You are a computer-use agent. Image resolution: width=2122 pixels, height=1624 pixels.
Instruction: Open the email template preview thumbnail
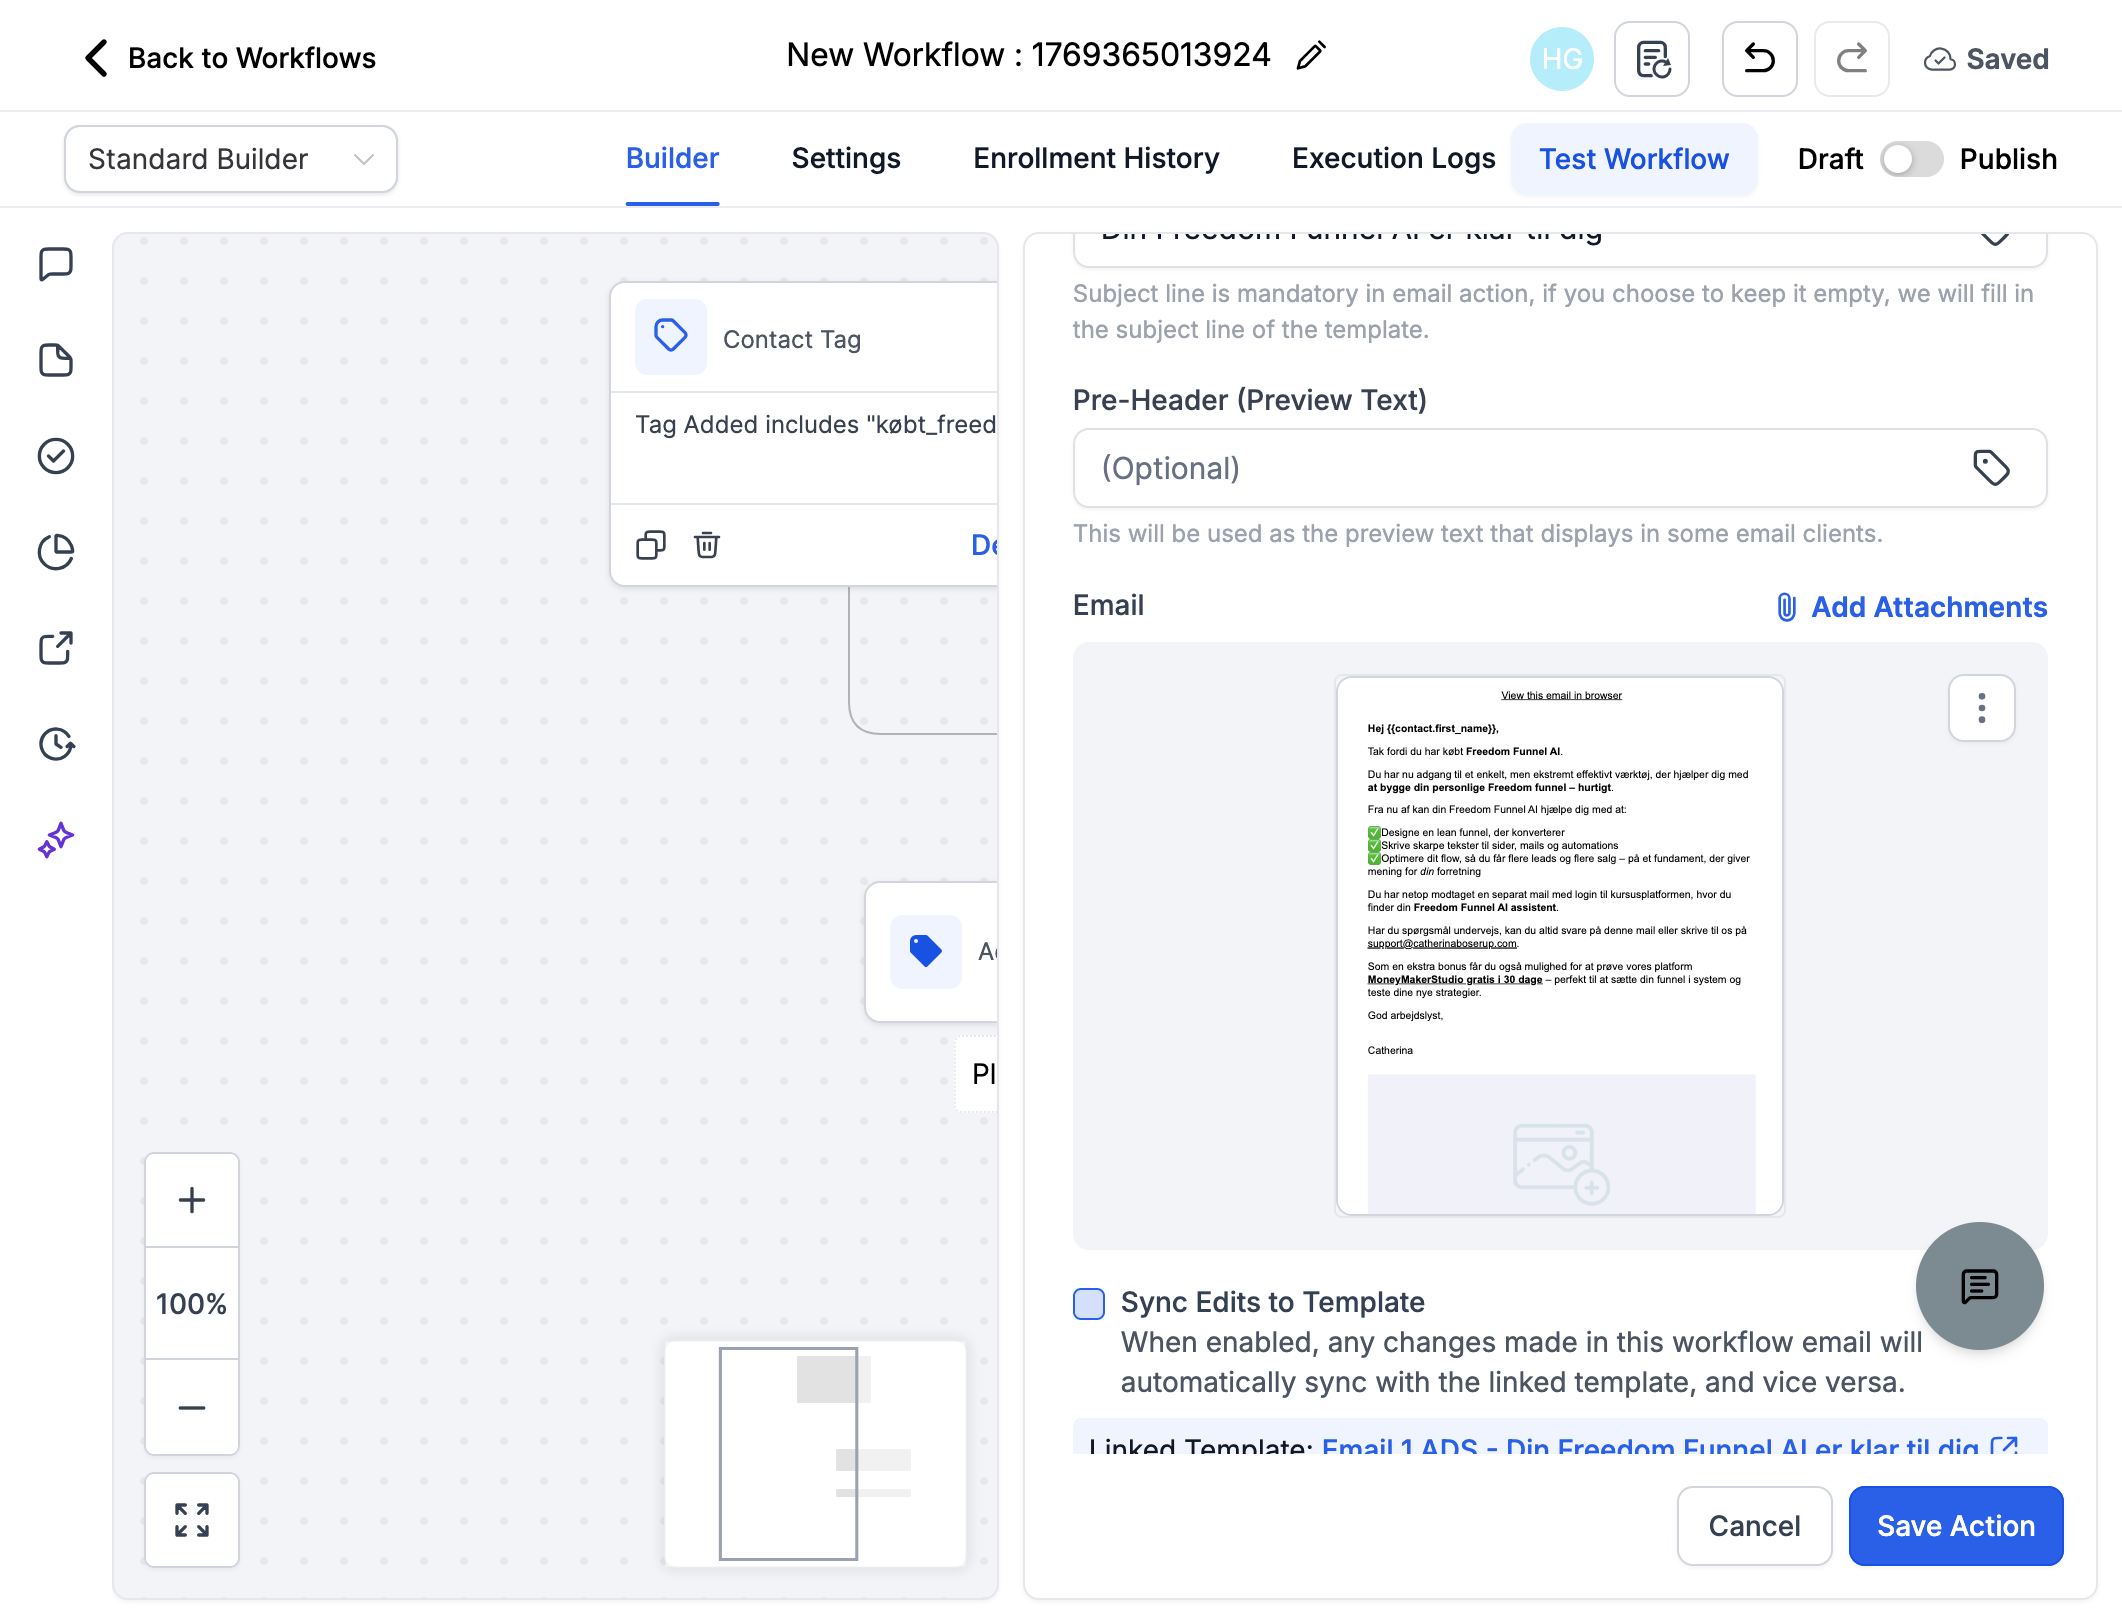tap(1559, 946)
